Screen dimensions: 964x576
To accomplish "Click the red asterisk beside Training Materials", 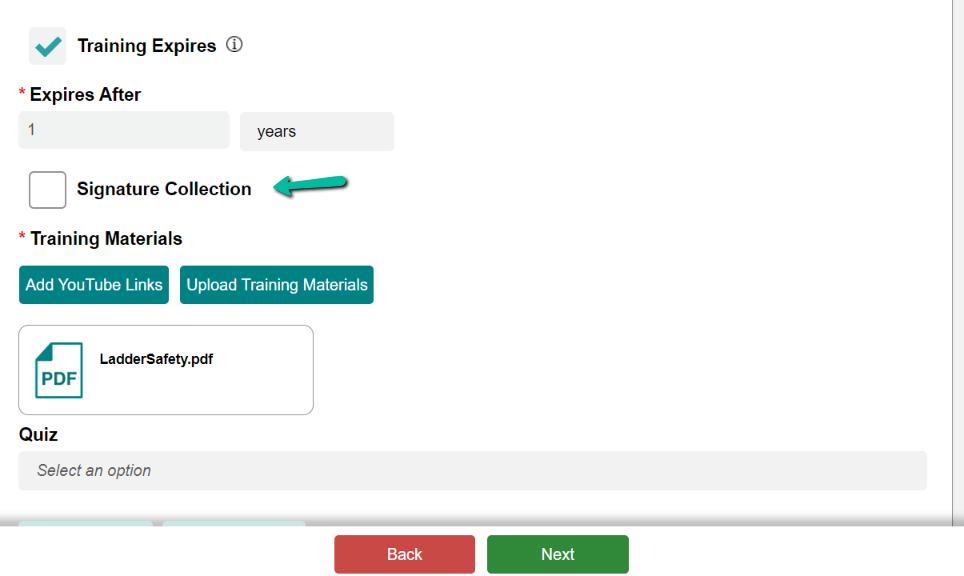I will tap(22, 237).
